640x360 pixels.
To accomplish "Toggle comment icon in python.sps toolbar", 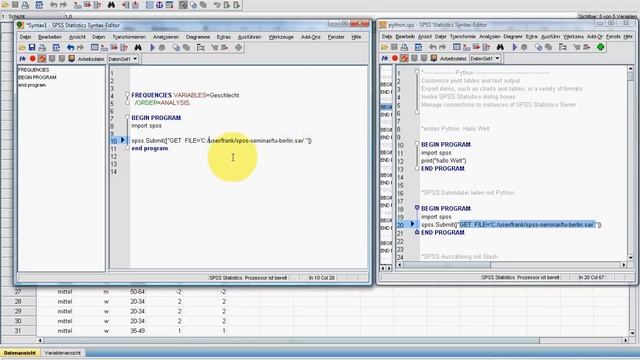I will pyautogui.click(x=404, y=58).
